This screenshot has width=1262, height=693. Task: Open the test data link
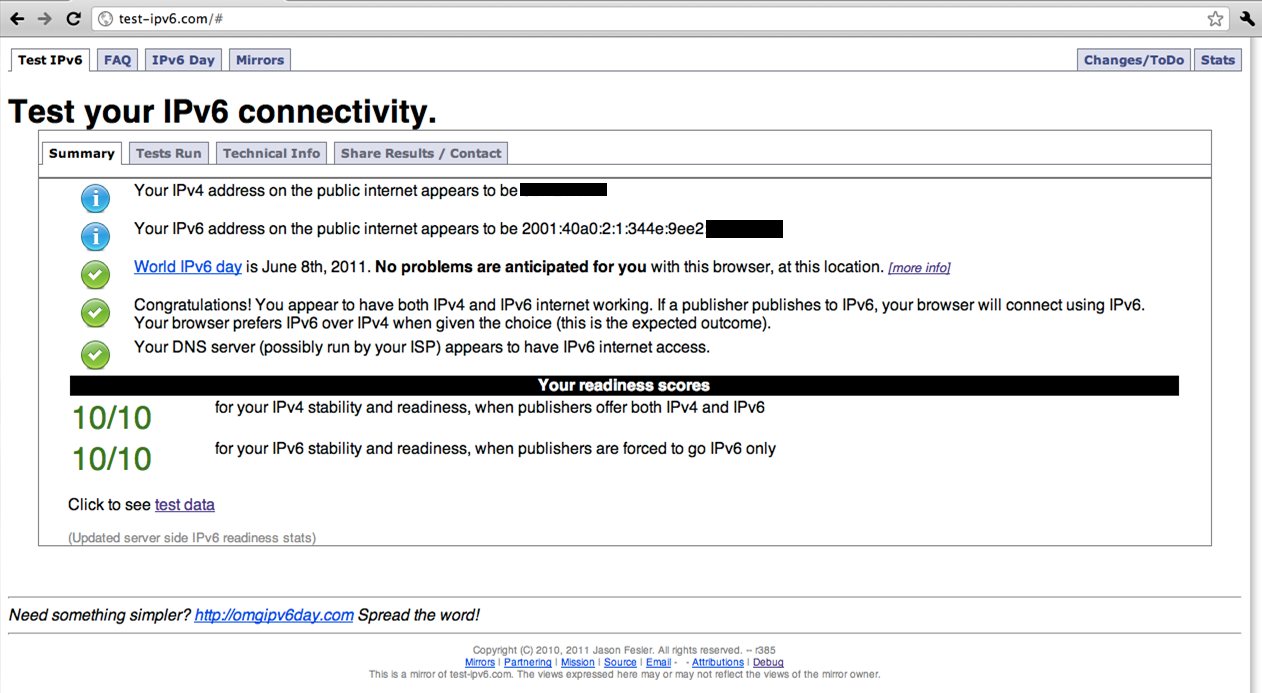point(185,505)
